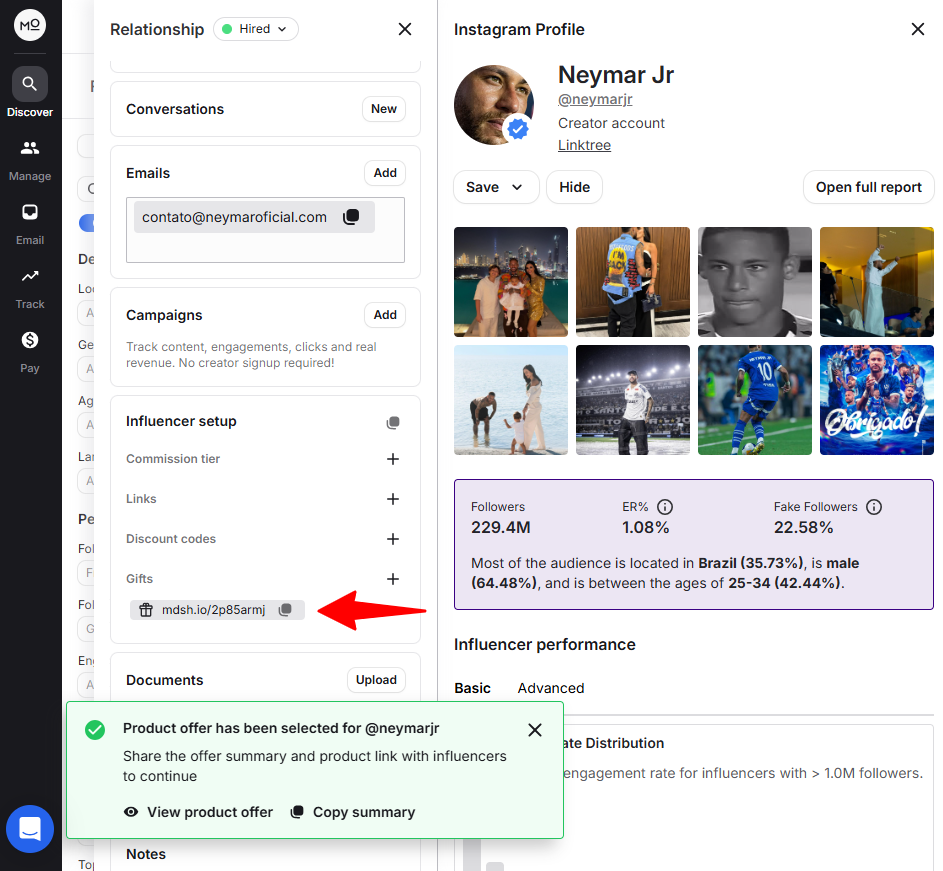View product offer from notification
943x871 pixels.
[x=198, y=812]
